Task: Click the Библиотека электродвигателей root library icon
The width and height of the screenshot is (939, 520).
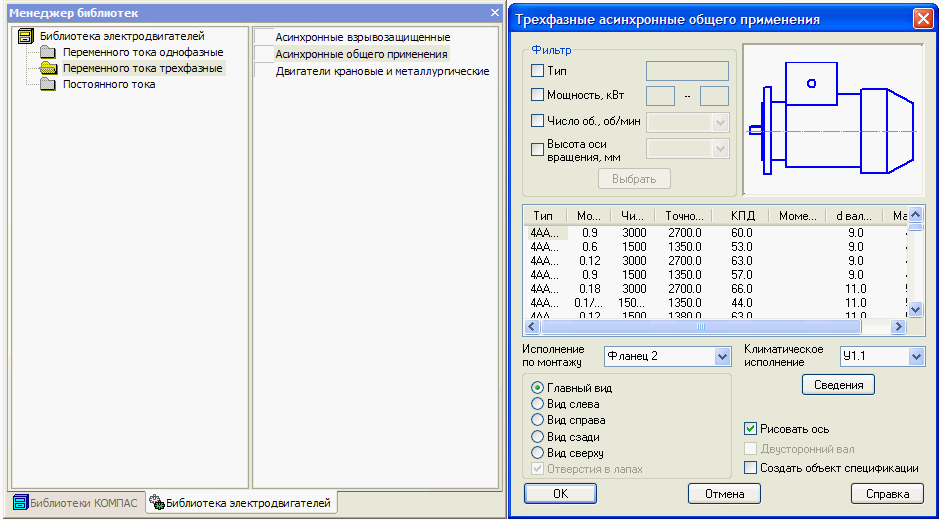Action: tap(26, 36)
